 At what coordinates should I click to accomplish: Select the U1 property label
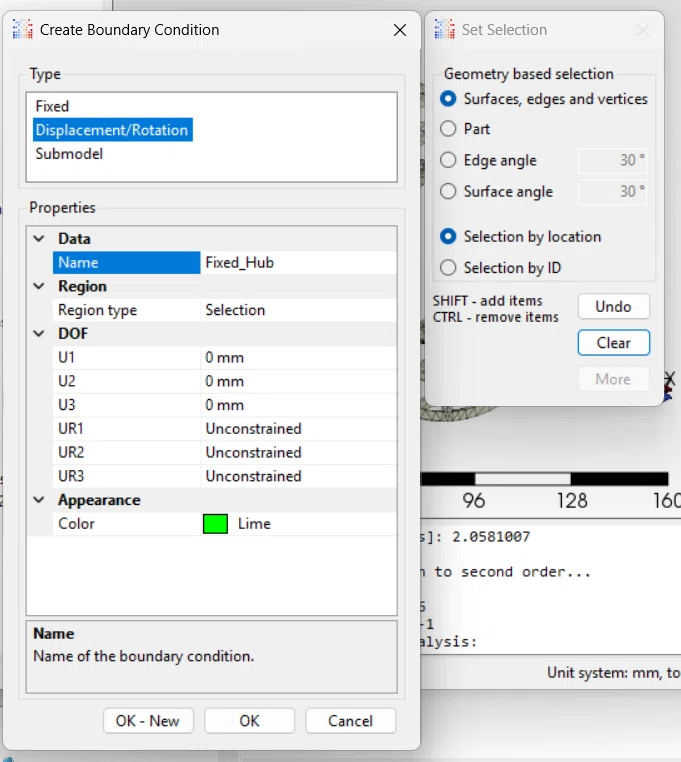(126, 357)
